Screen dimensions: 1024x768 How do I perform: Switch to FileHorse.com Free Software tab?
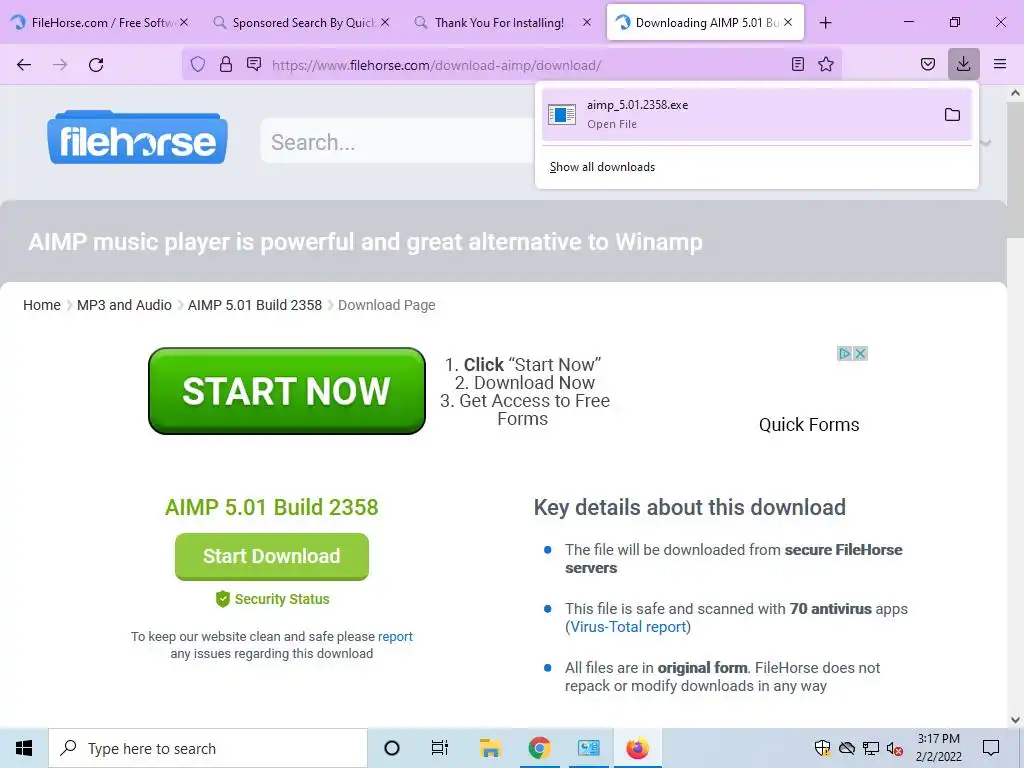[98, 23]
